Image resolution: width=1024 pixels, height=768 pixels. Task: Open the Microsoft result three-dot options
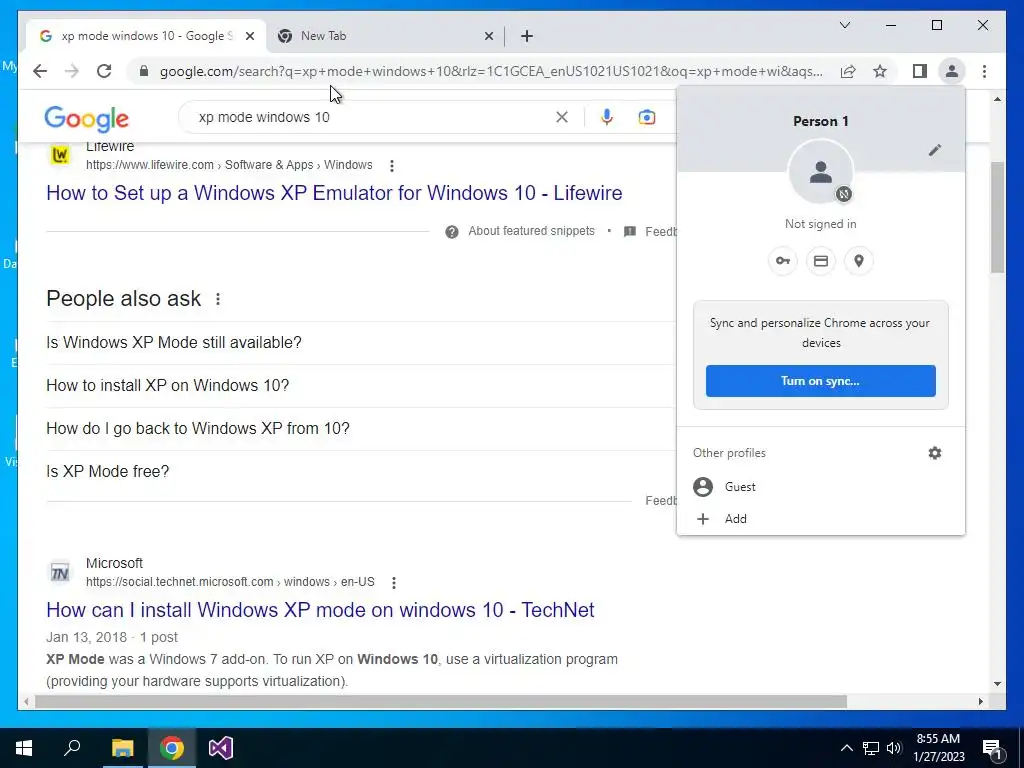point(394,583)
